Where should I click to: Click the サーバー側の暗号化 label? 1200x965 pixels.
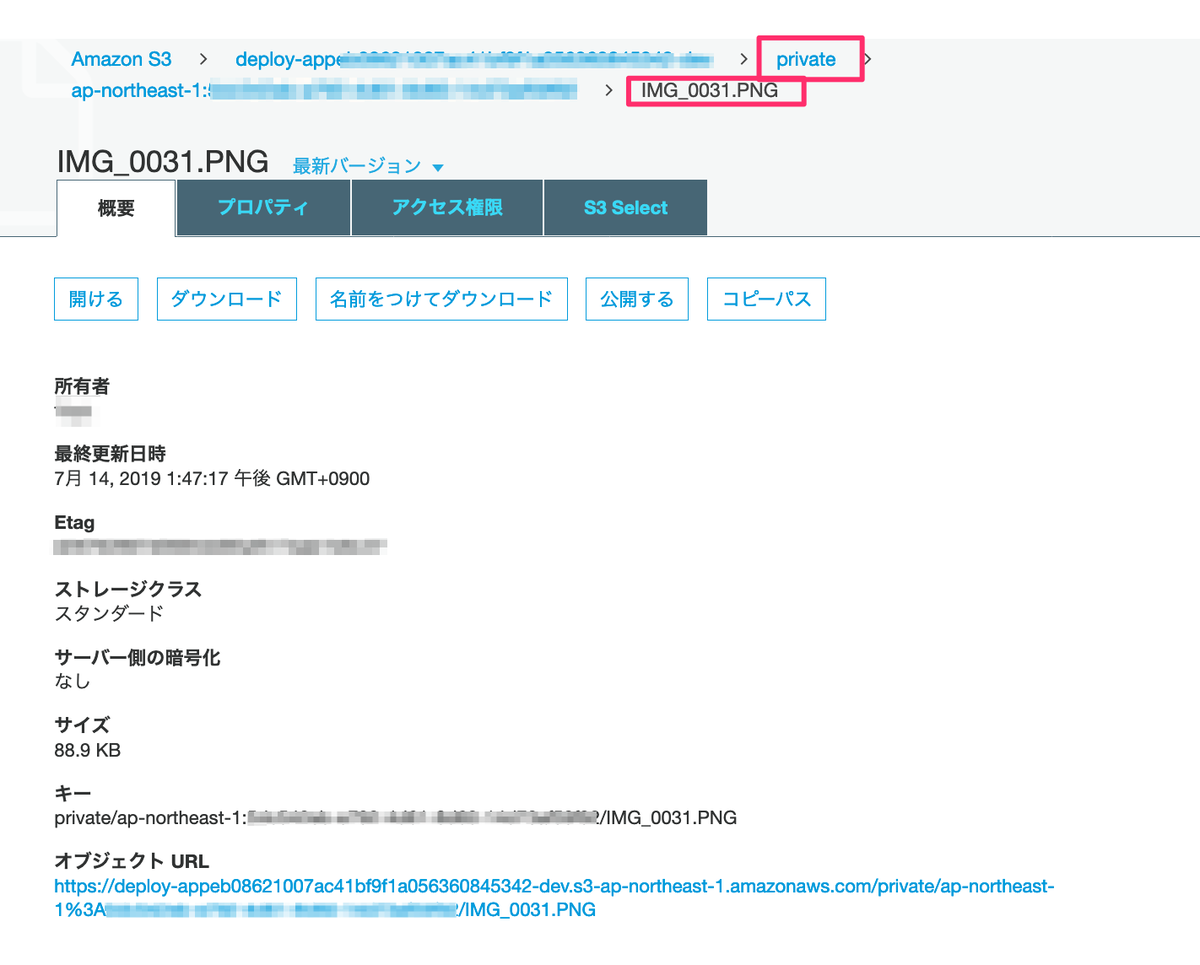[x=137, y=657]
